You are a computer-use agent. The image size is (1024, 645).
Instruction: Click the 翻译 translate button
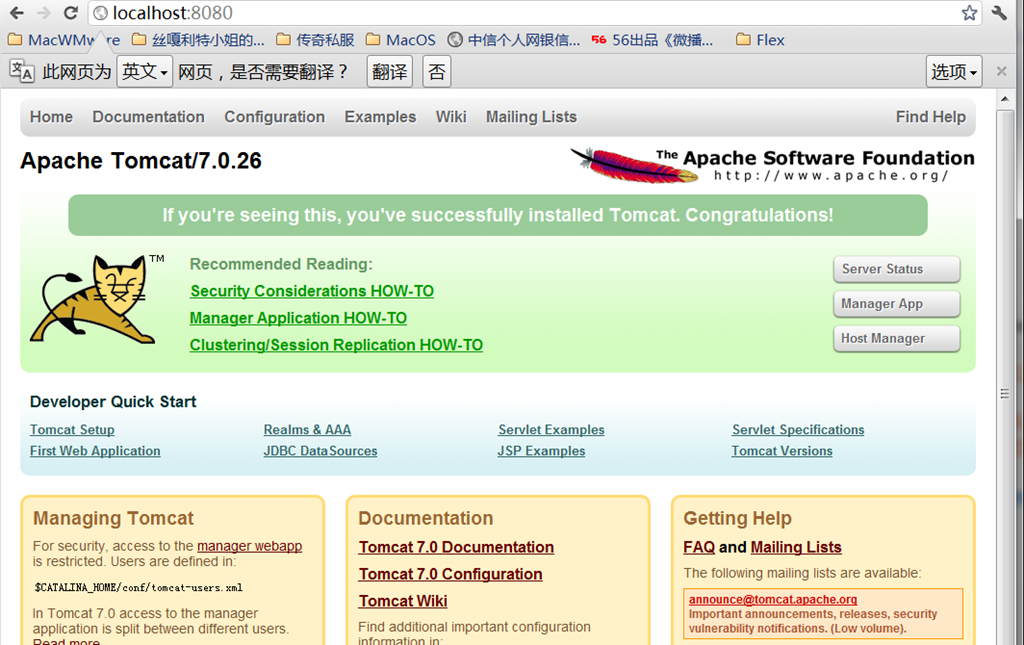[x=390, y=72]
